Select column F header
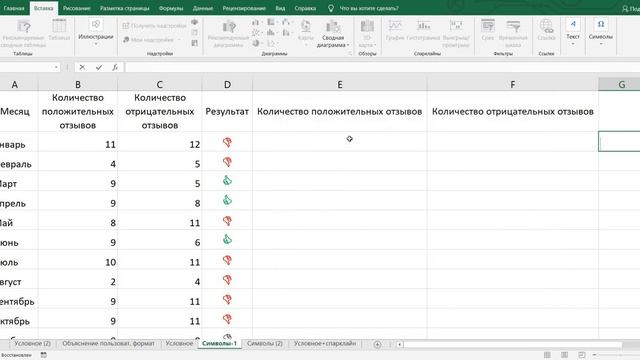The height and width of the screenshot is (360, 640). (513, 84)
